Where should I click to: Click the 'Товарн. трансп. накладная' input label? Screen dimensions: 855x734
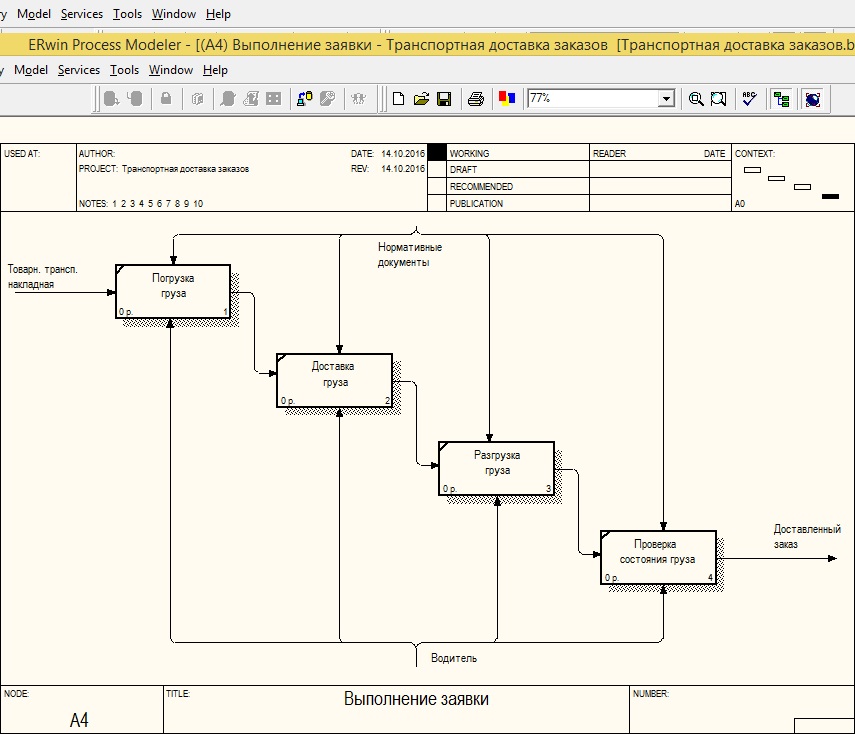42,276
